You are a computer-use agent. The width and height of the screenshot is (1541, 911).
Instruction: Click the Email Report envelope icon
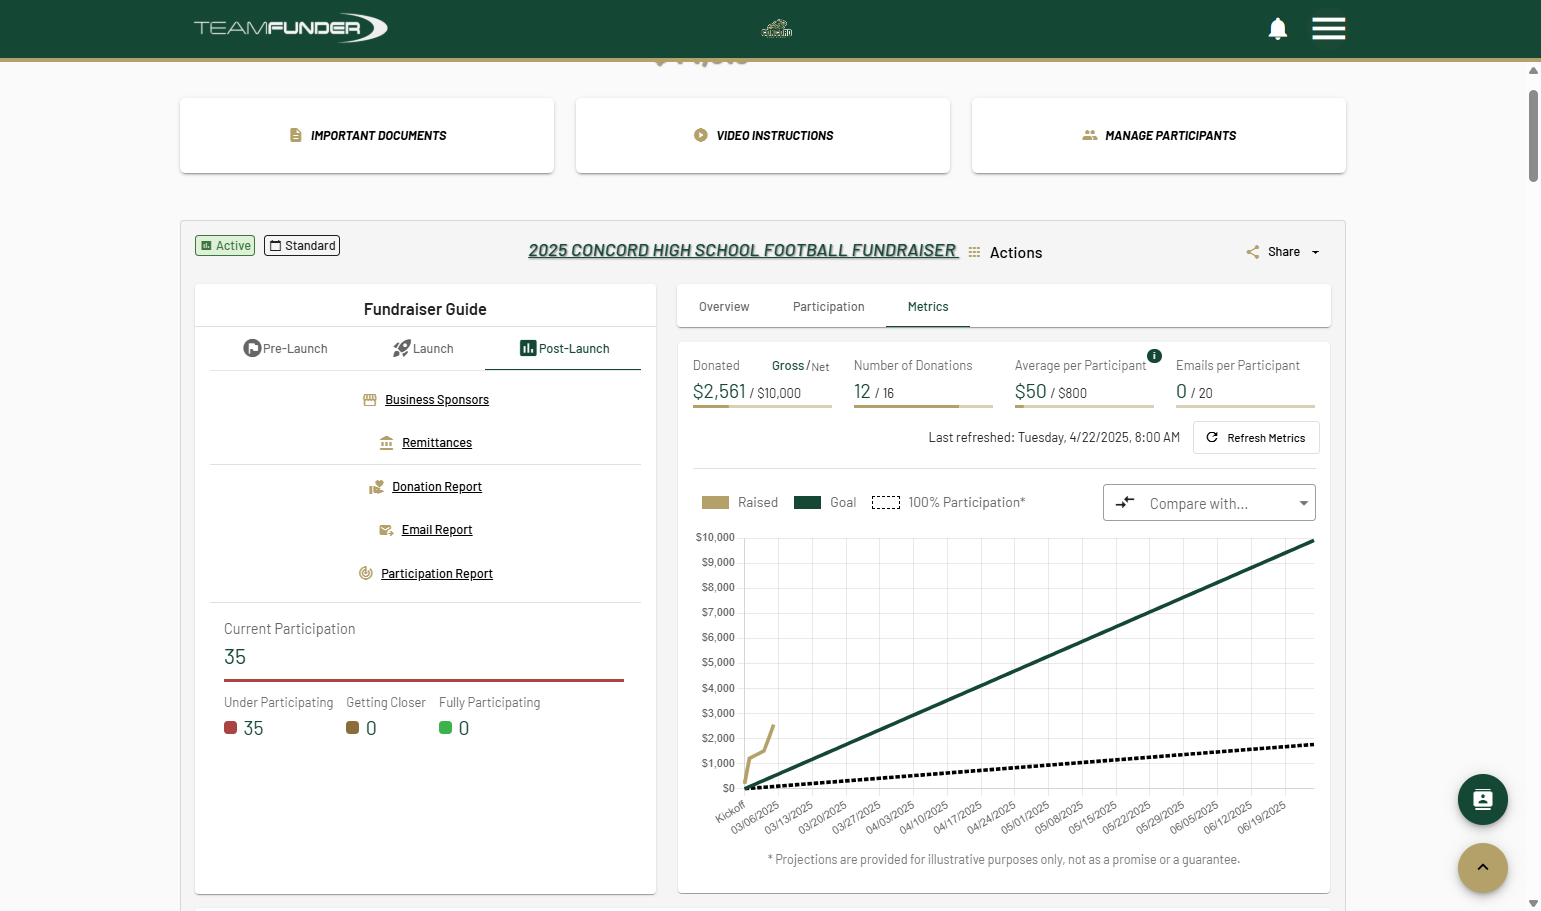[386, 530]
